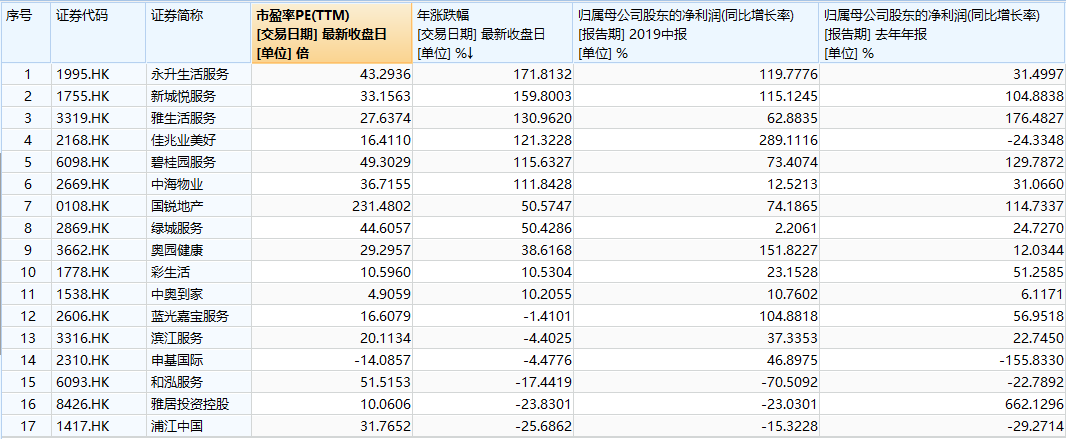Click yearly change value -1.4101
Screen dimensions: 1066x439
point(550,316)
